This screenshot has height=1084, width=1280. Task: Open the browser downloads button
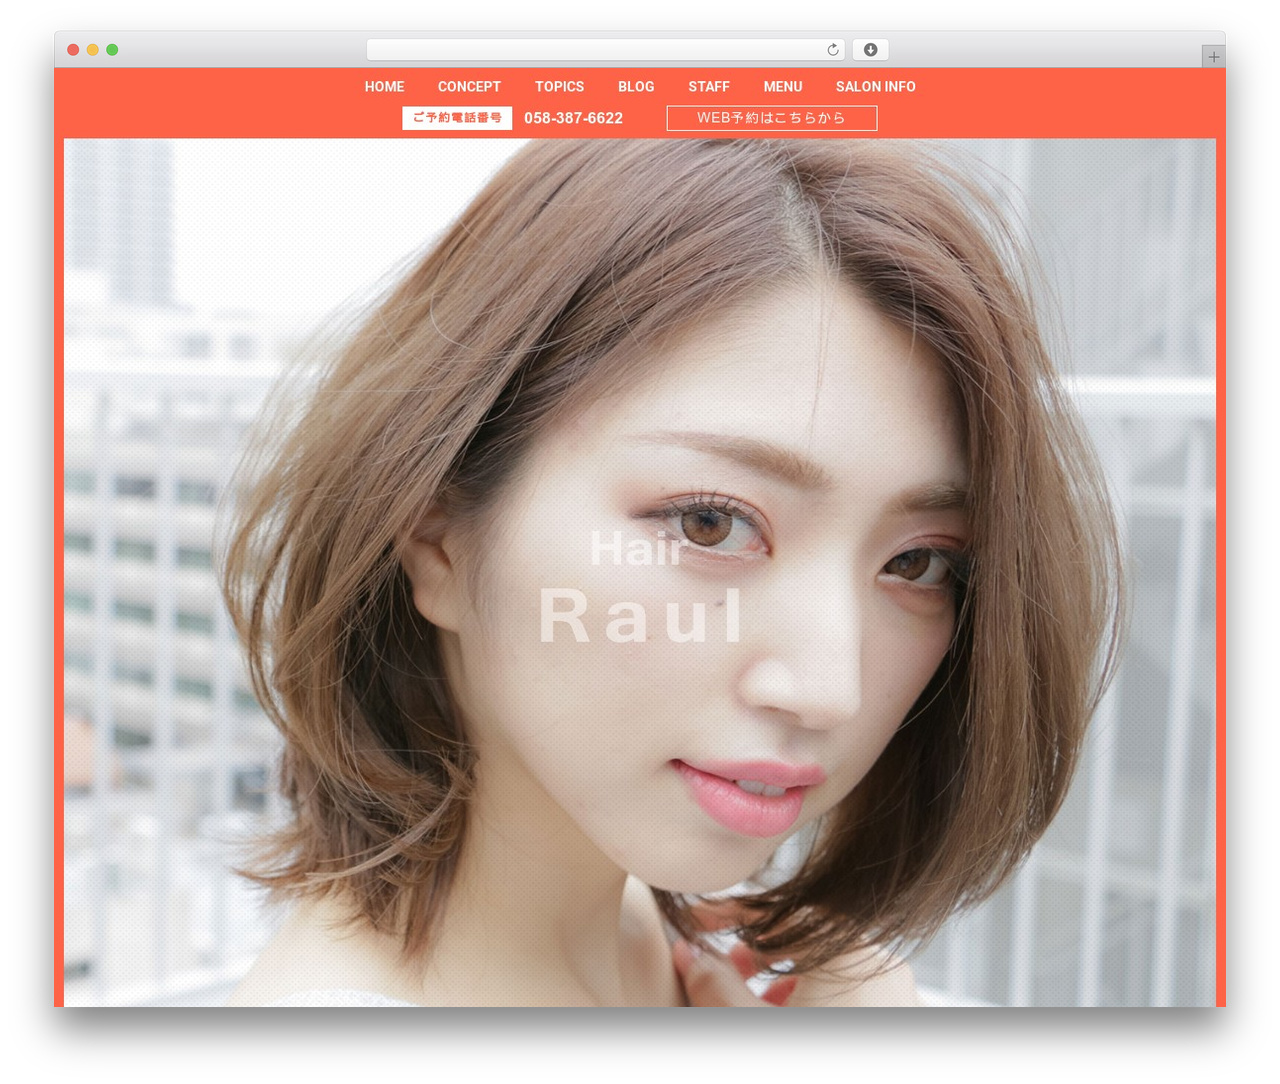pyautogui.click(x=870, y=50)
